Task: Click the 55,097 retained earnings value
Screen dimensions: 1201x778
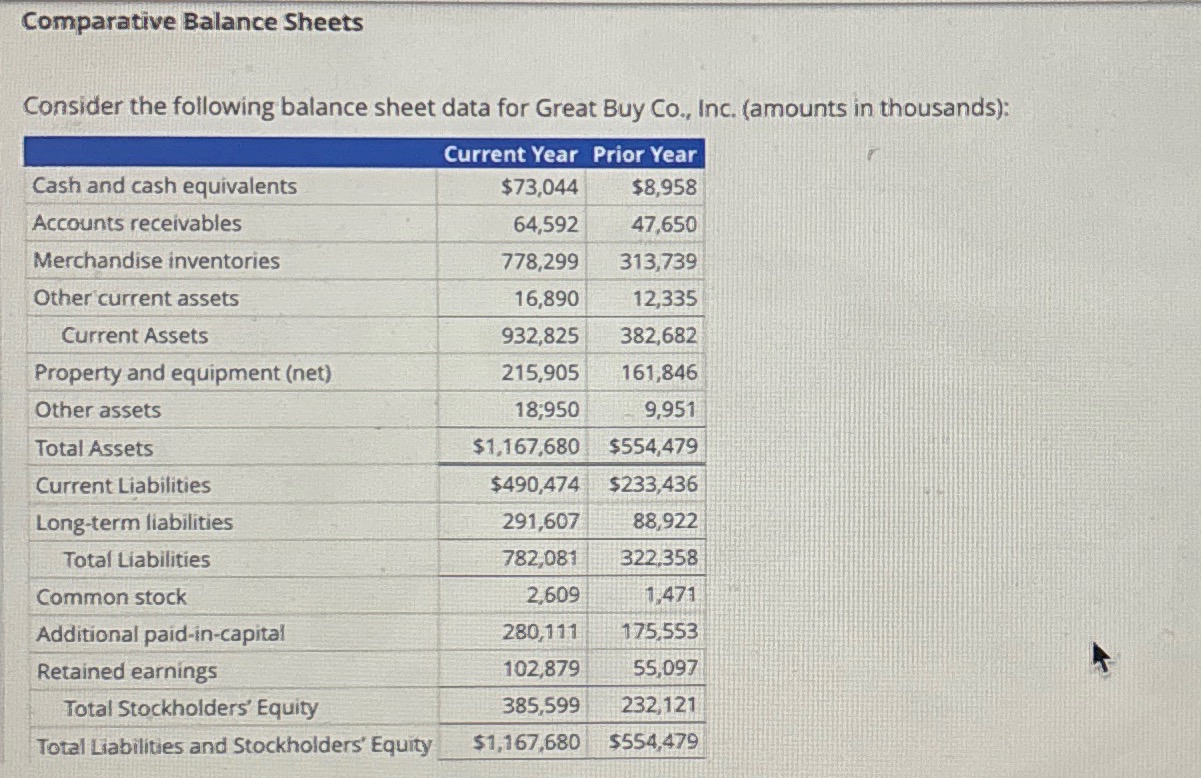Action: pyautogui.click(x=666, y=669)
